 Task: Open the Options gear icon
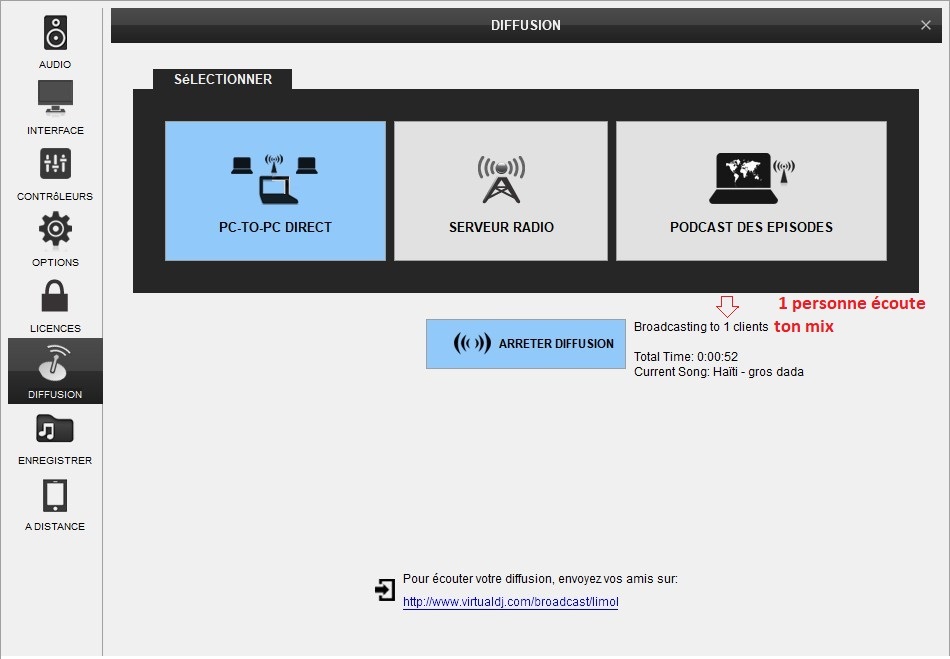(55, 230)
